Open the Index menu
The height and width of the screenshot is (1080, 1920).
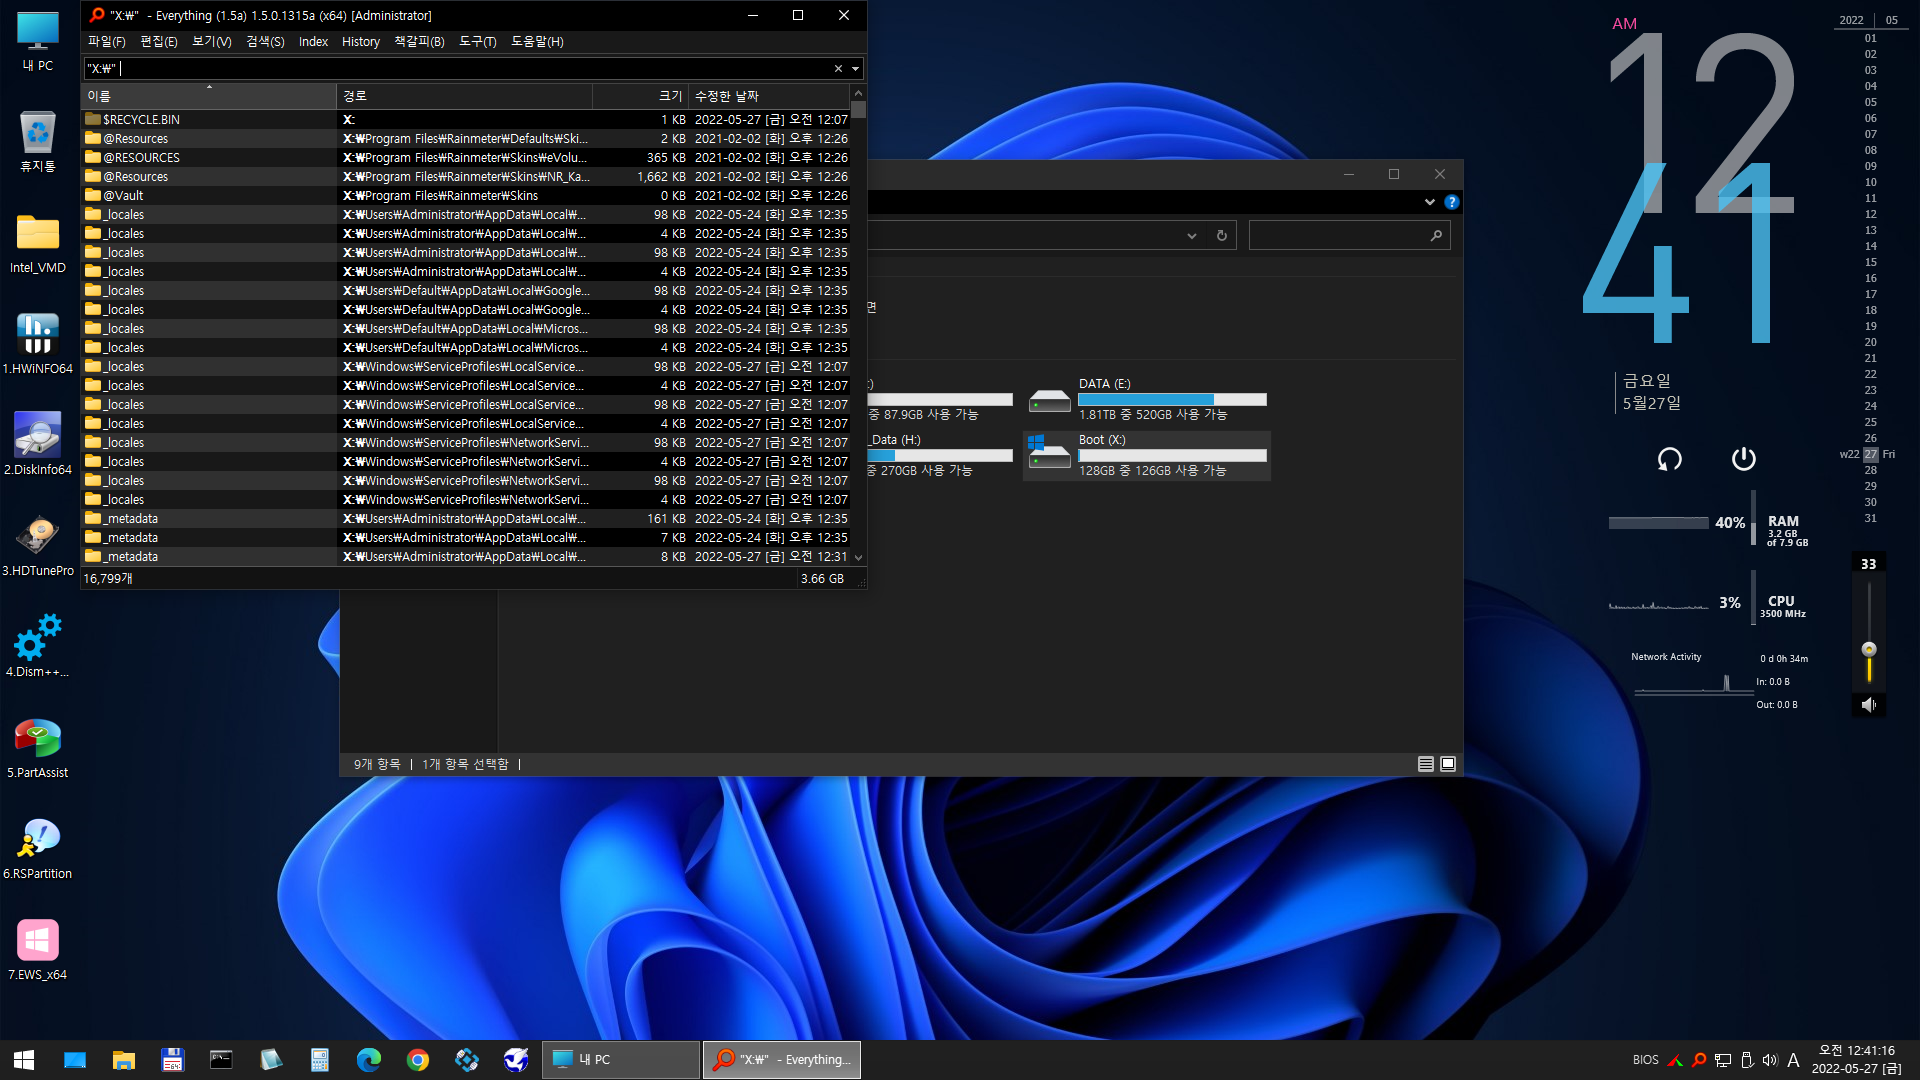click(313, 42)
